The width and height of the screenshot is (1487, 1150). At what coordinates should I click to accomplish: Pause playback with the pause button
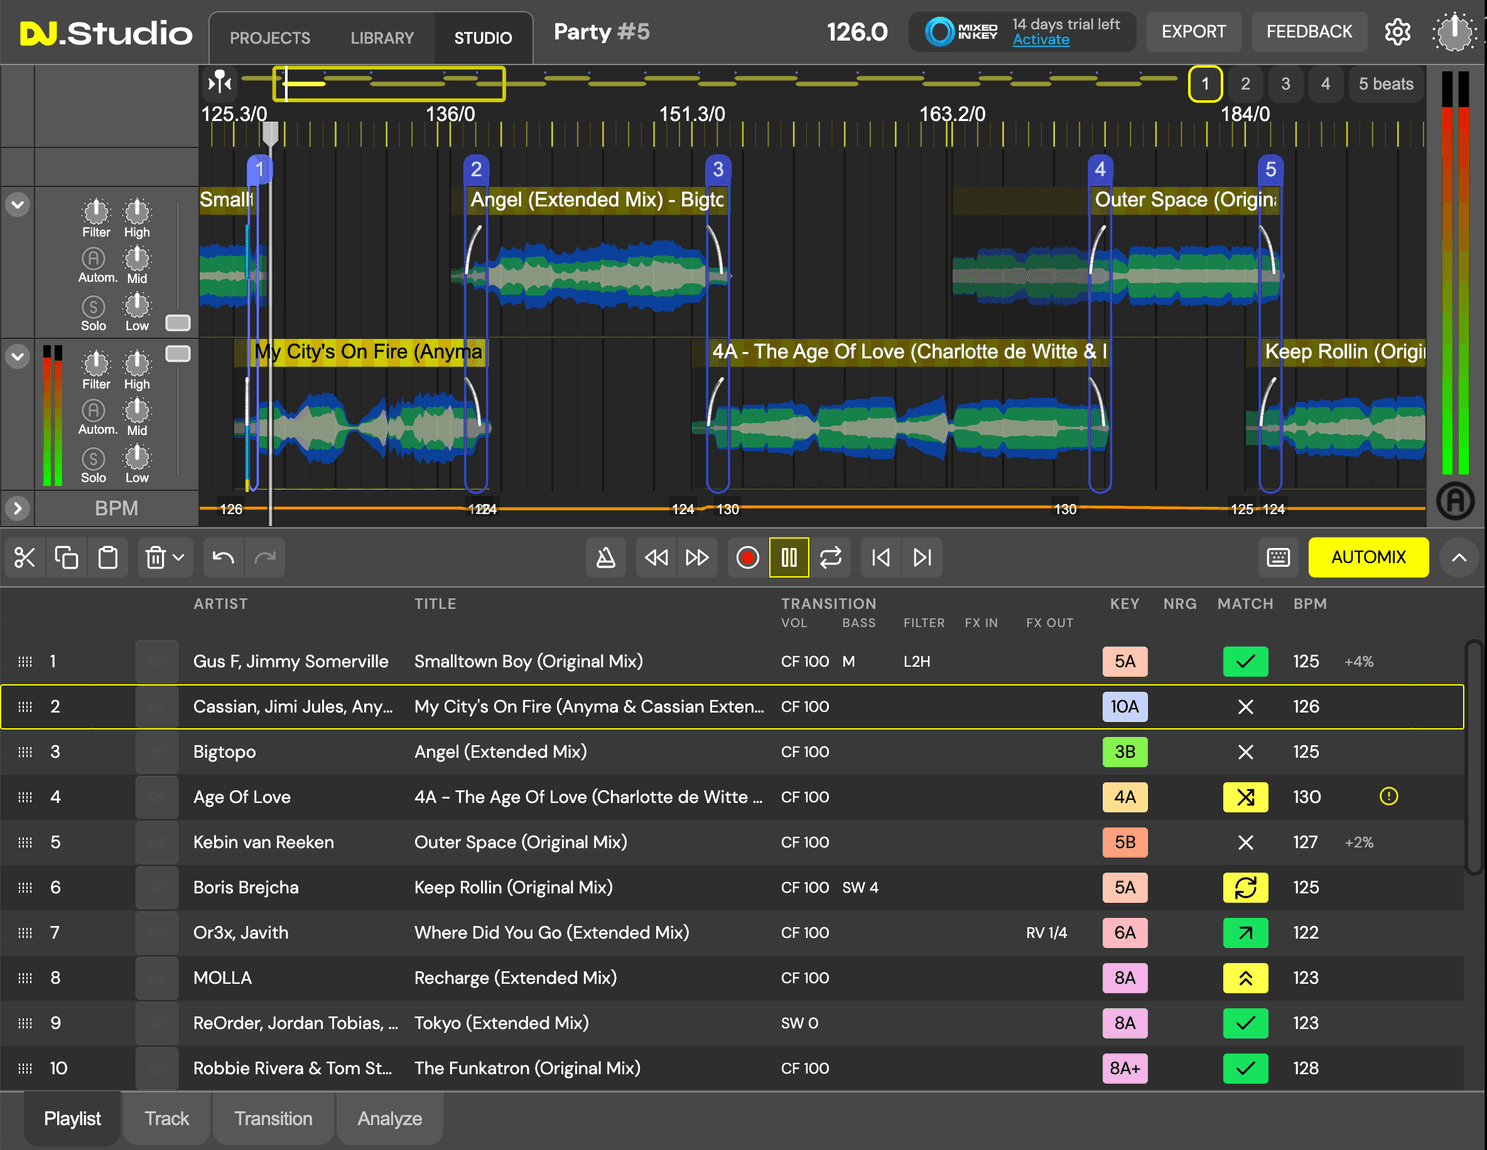(x=789, y=558)
